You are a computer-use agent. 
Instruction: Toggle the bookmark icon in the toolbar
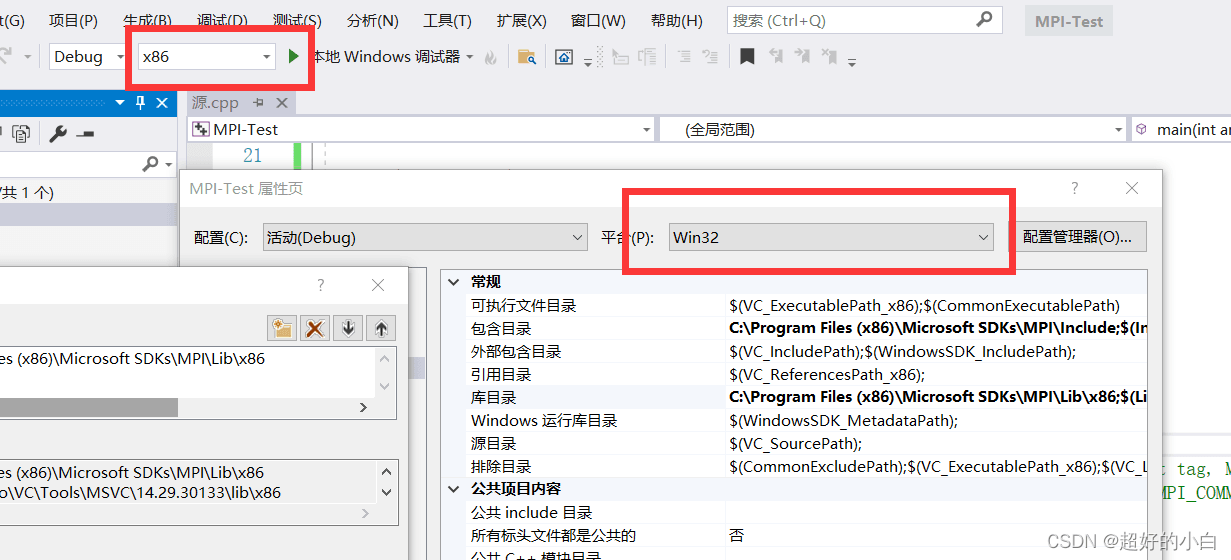pos(747,57)
